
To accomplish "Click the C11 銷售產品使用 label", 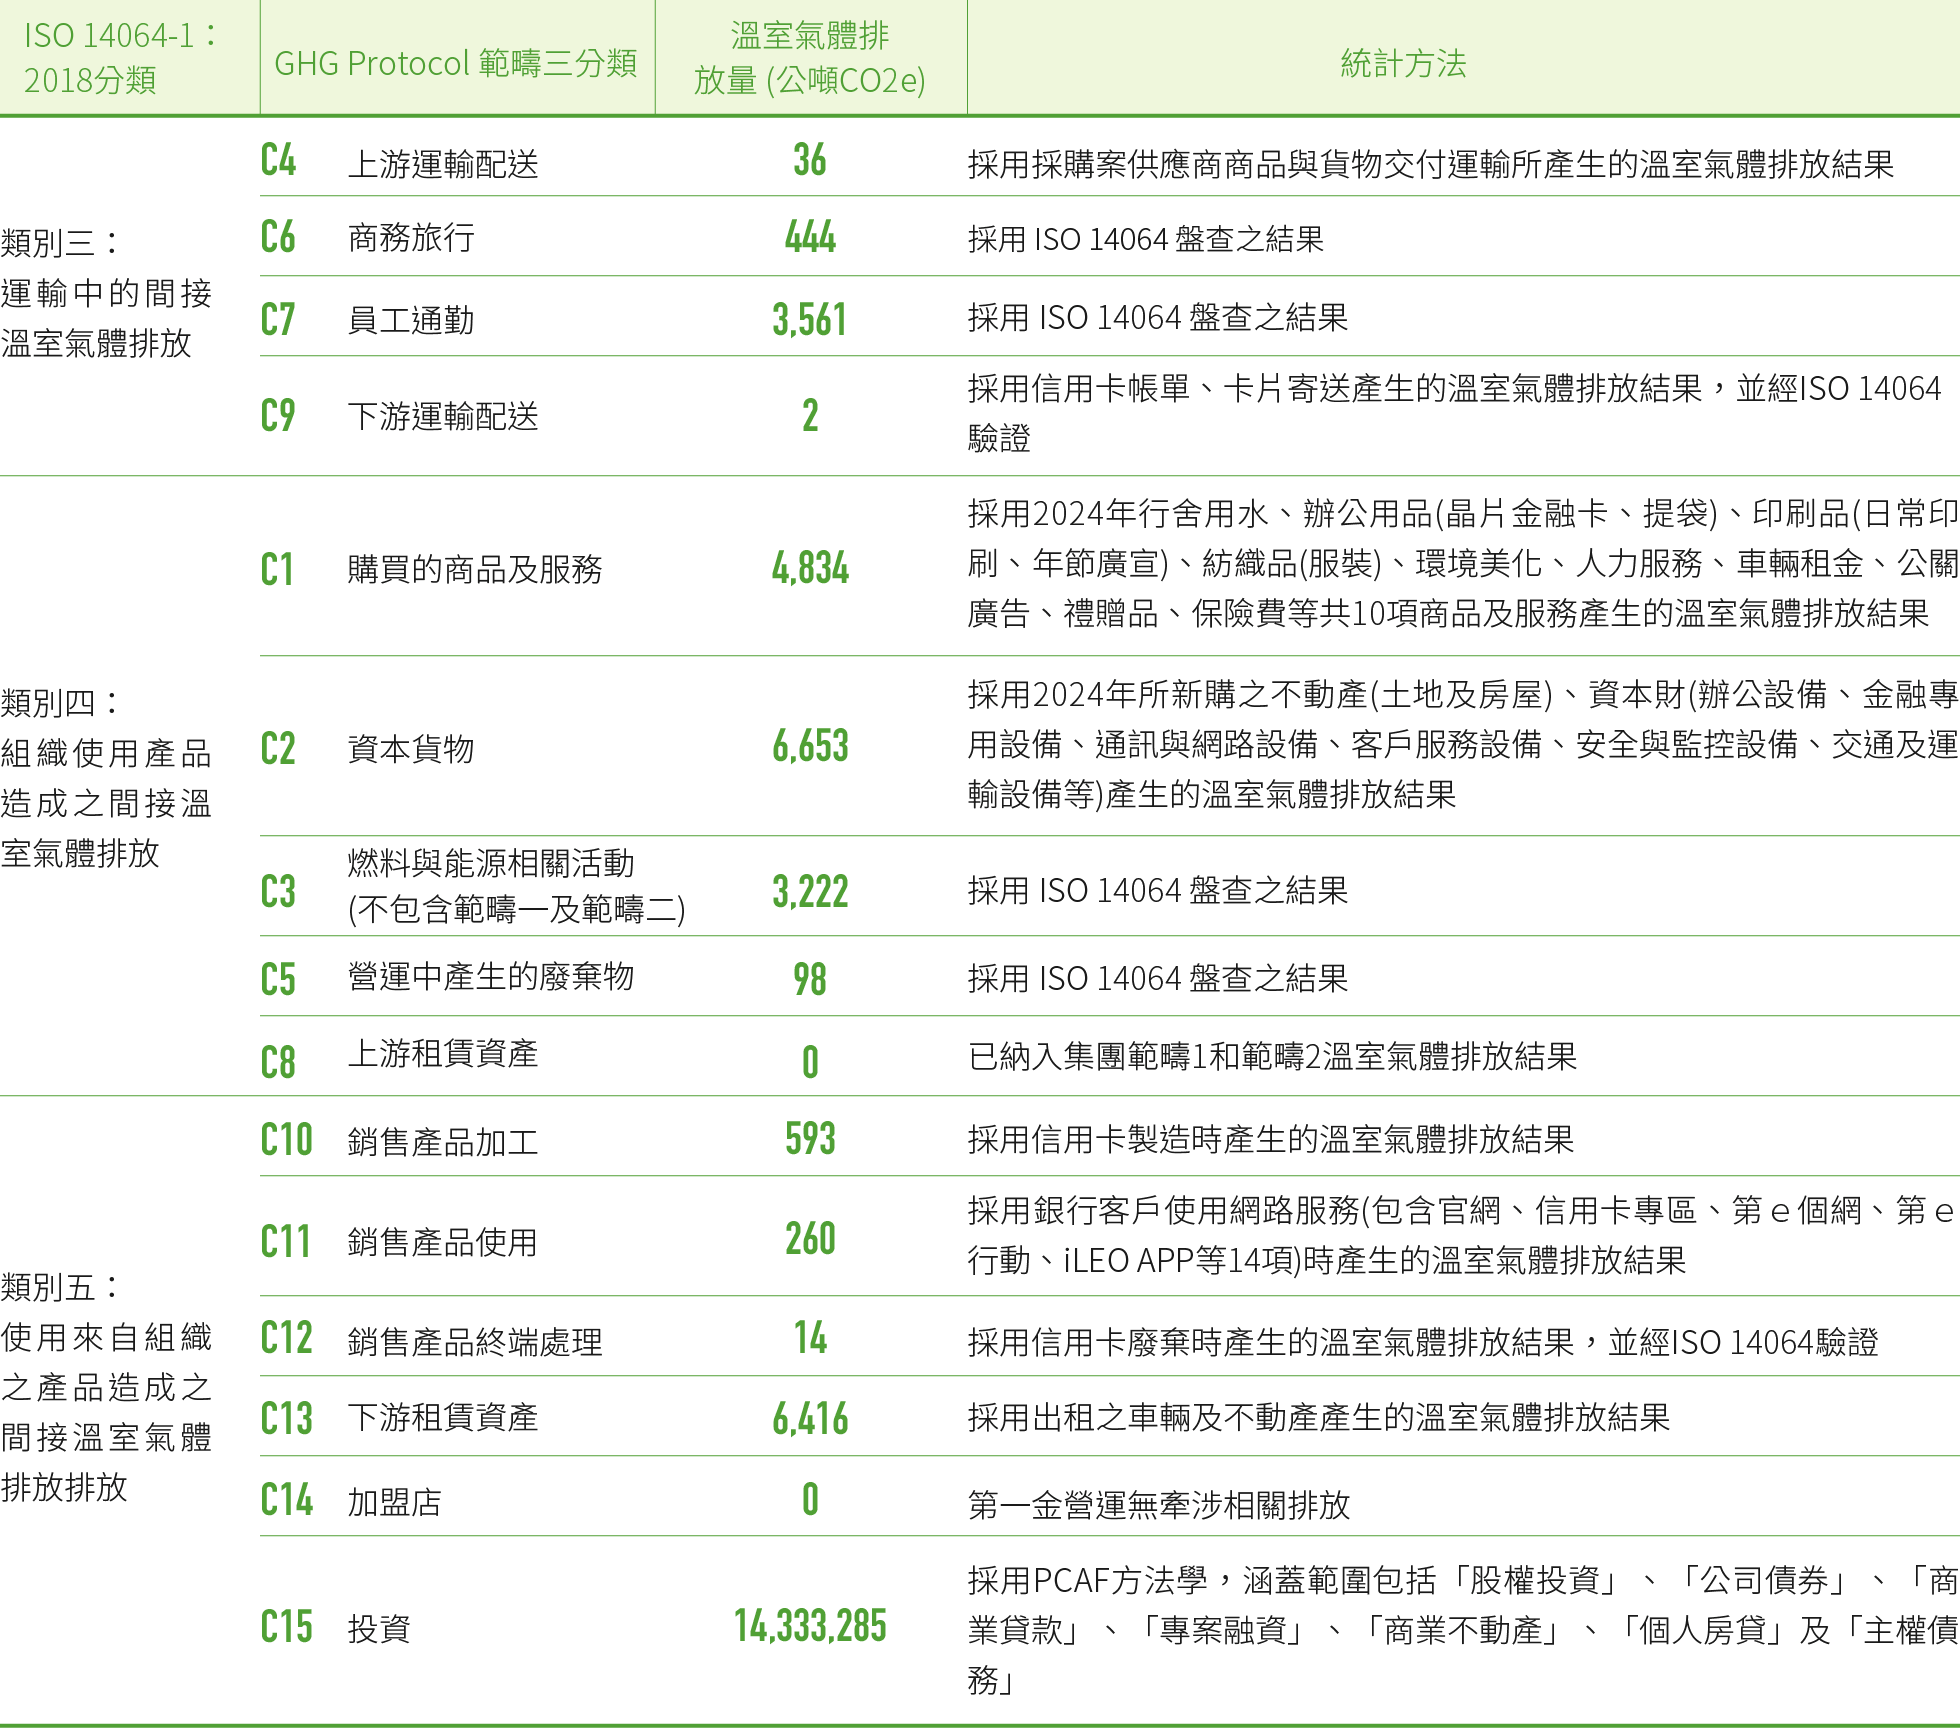I will [442, 1242].
